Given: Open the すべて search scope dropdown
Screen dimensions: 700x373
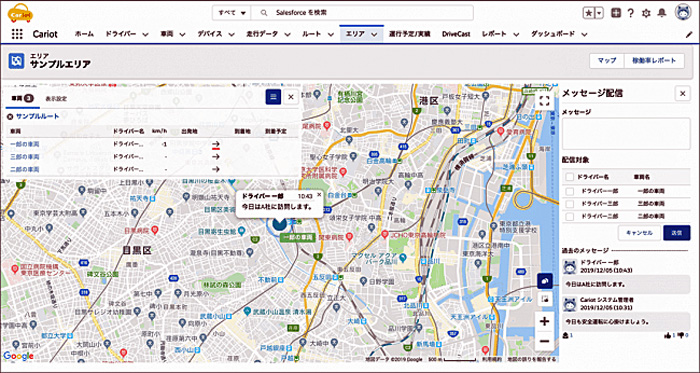Looking at the screenshot, I should click(232, 13).
